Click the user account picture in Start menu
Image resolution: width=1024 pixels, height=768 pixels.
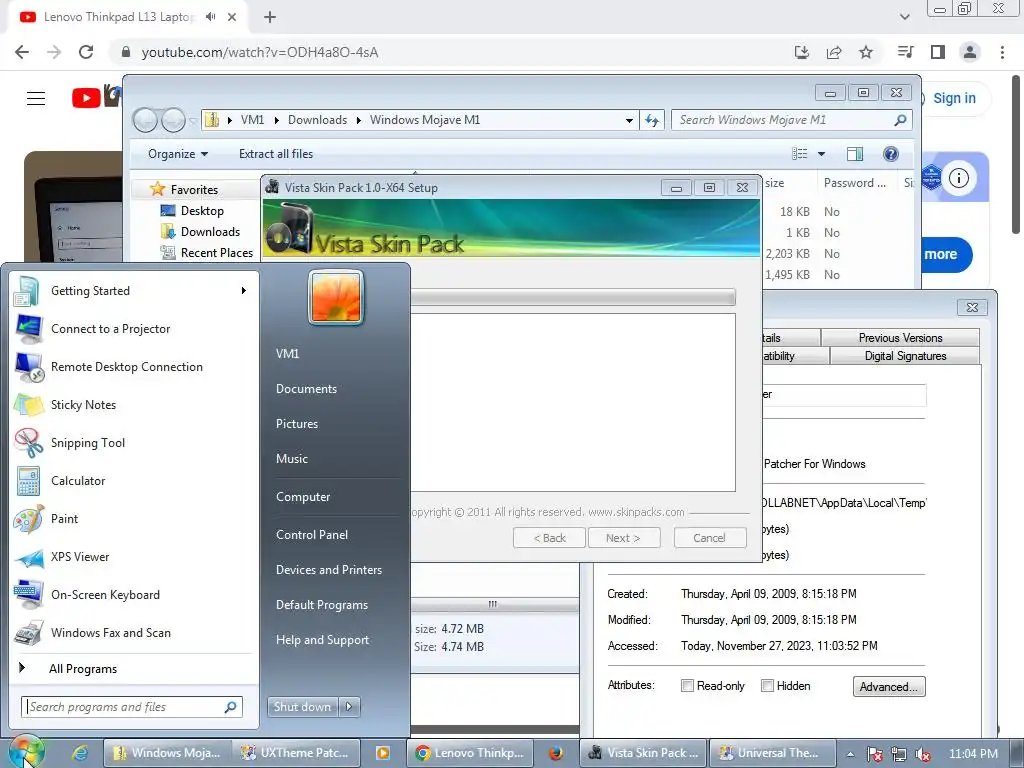[x=336, y=298]
